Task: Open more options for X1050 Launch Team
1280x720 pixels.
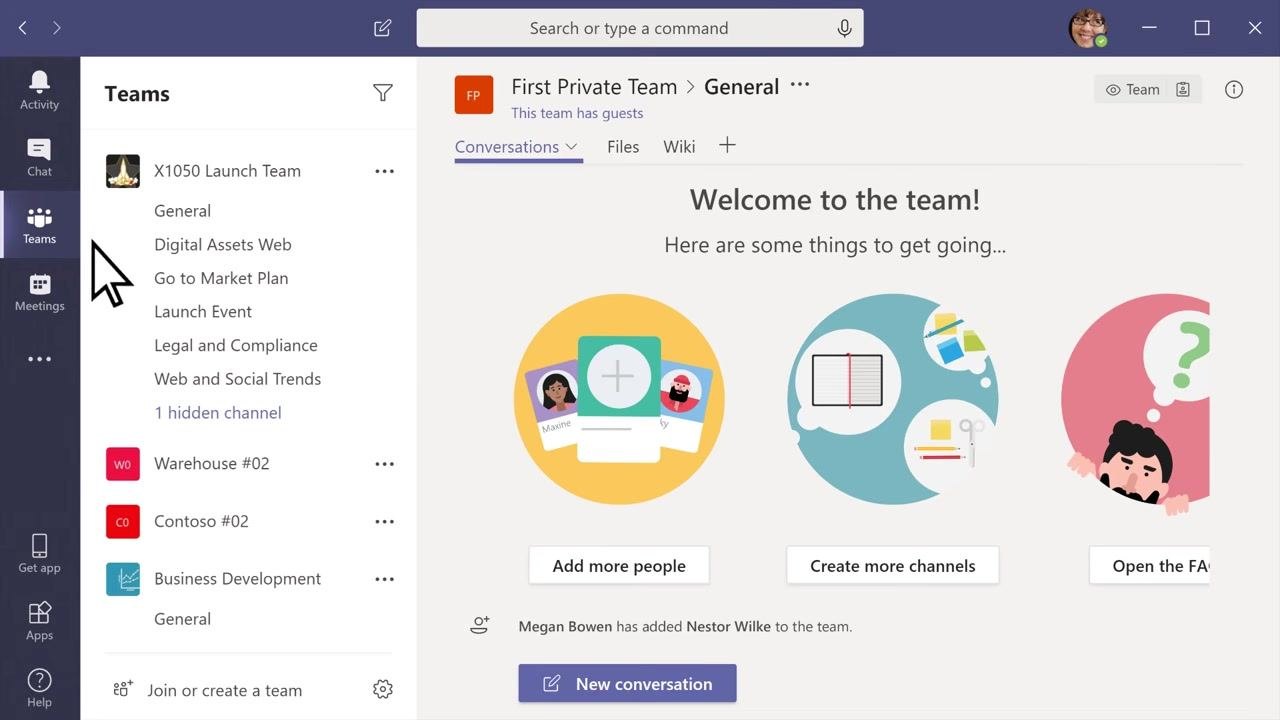Action: coord(384,171)
